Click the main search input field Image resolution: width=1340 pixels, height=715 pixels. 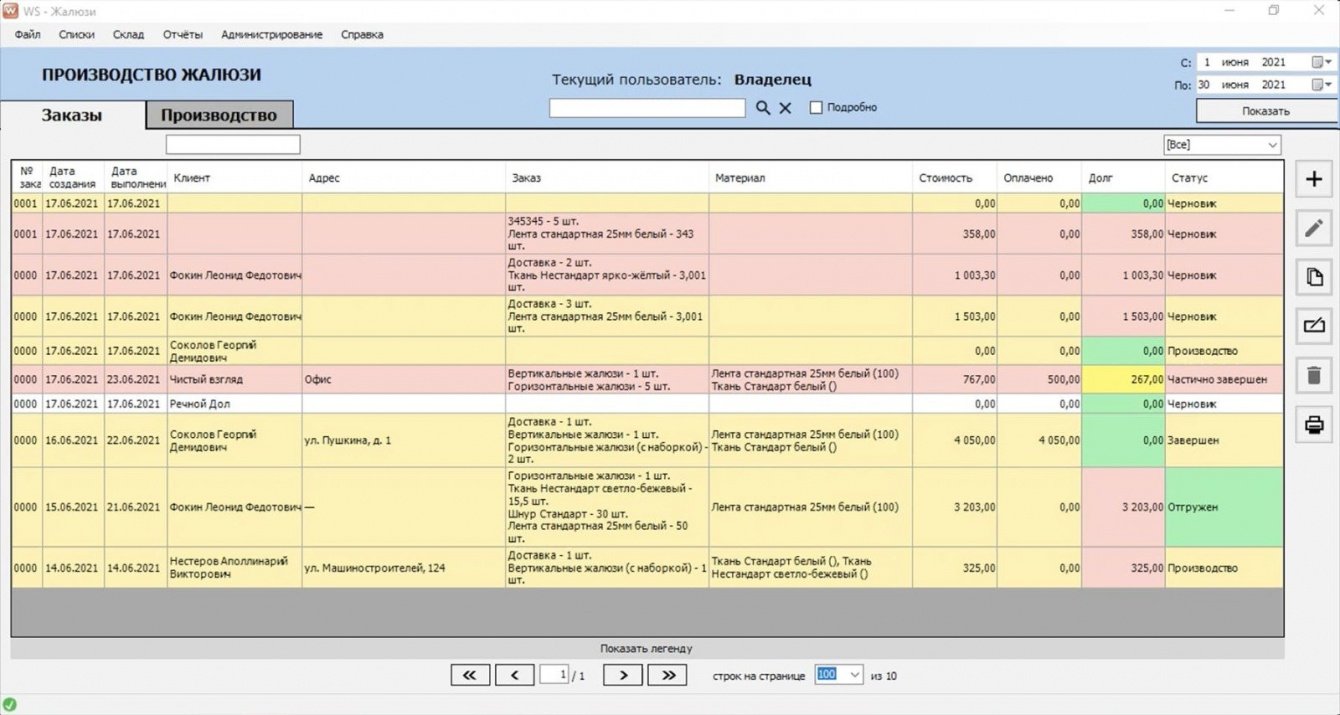pyautogui.click(x=647, y=108)
